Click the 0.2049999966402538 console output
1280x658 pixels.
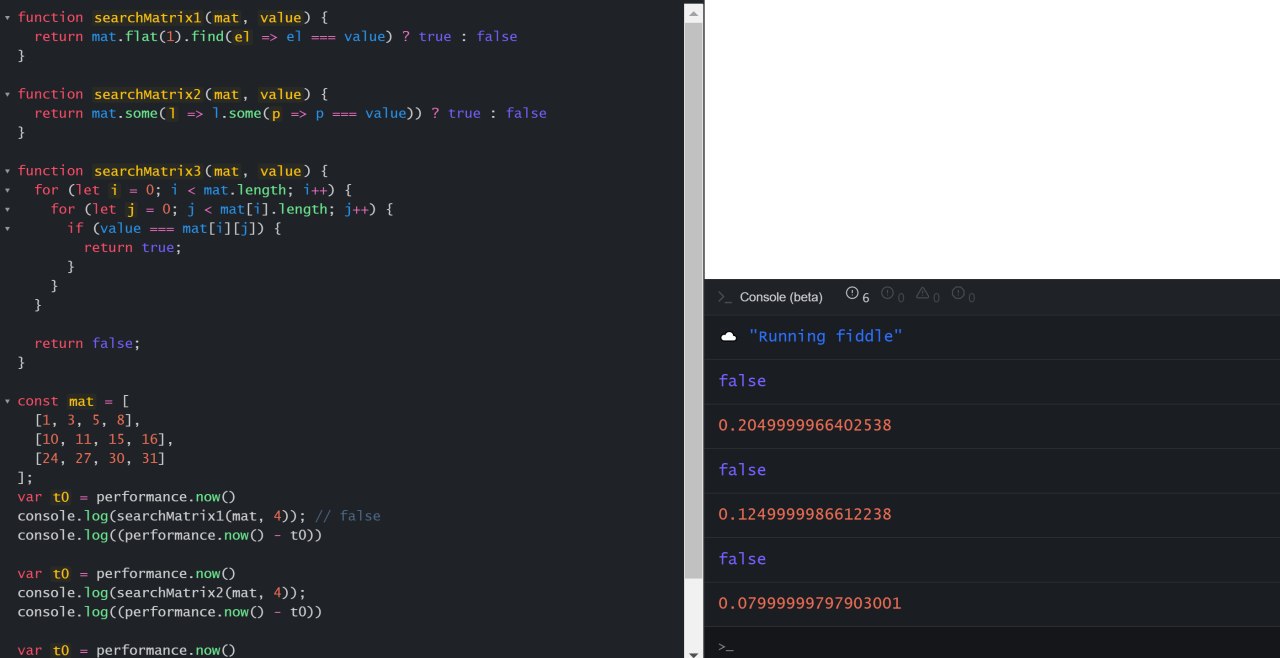(x=804, y=425)
